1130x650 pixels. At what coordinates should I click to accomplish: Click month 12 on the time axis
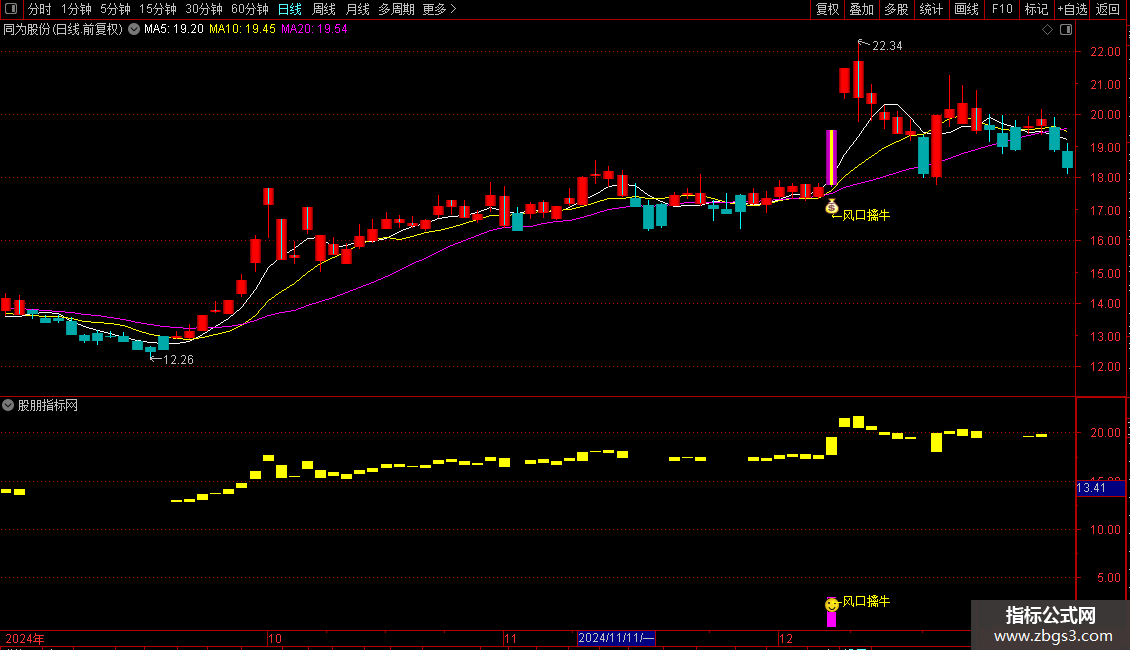coord(786,638)
